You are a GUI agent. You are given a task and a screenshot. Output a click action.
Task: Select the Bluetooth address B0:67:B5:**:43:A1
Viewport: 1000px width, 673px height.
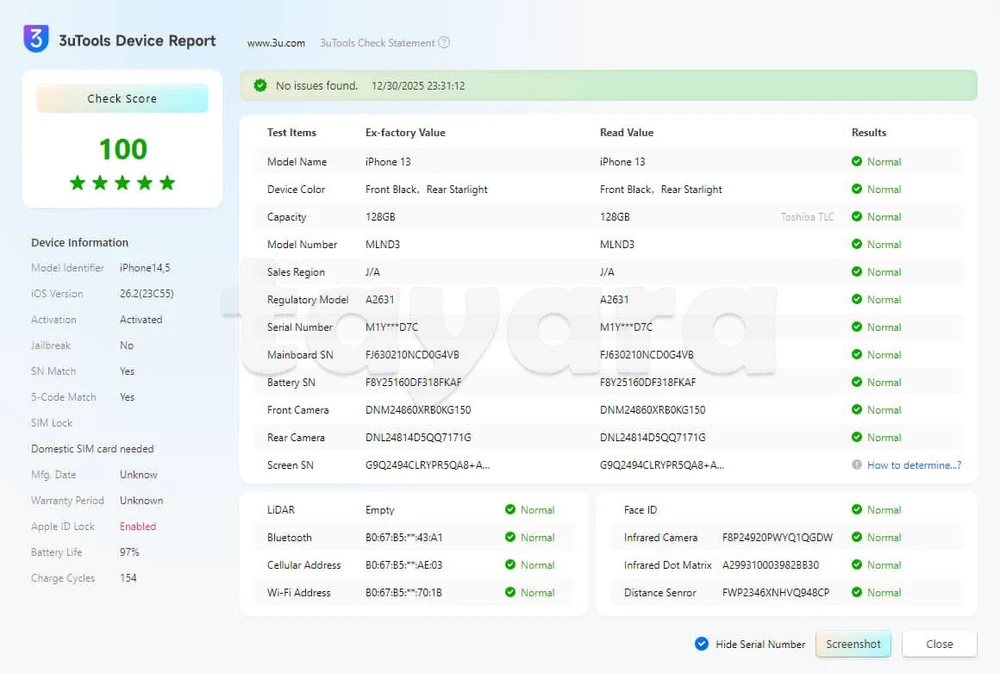(x=404, y=537)
